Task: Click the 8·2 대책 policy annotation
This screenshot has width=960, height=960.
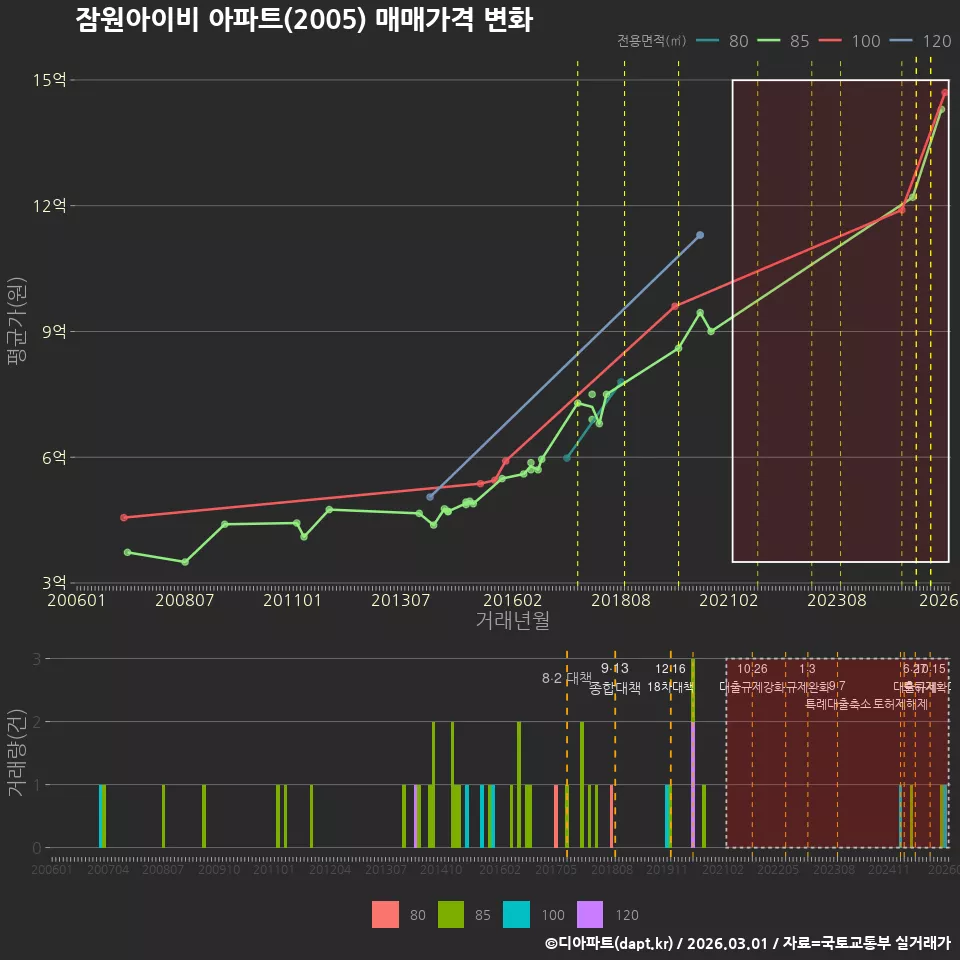Action: tap(567, 678)
